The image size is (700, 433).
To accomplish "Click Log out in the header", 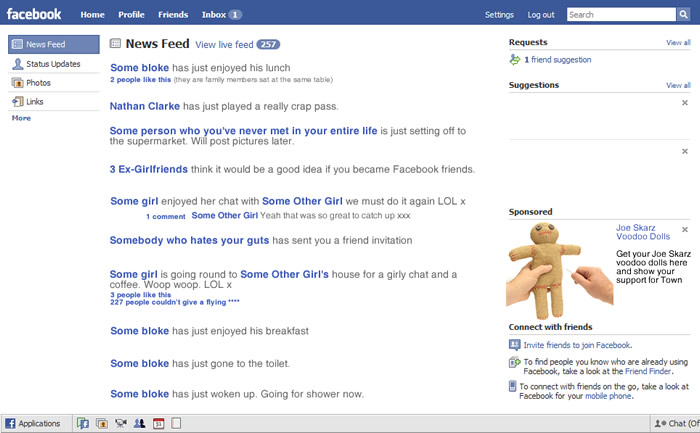I will pyautogui.click(x=541, y=15).
